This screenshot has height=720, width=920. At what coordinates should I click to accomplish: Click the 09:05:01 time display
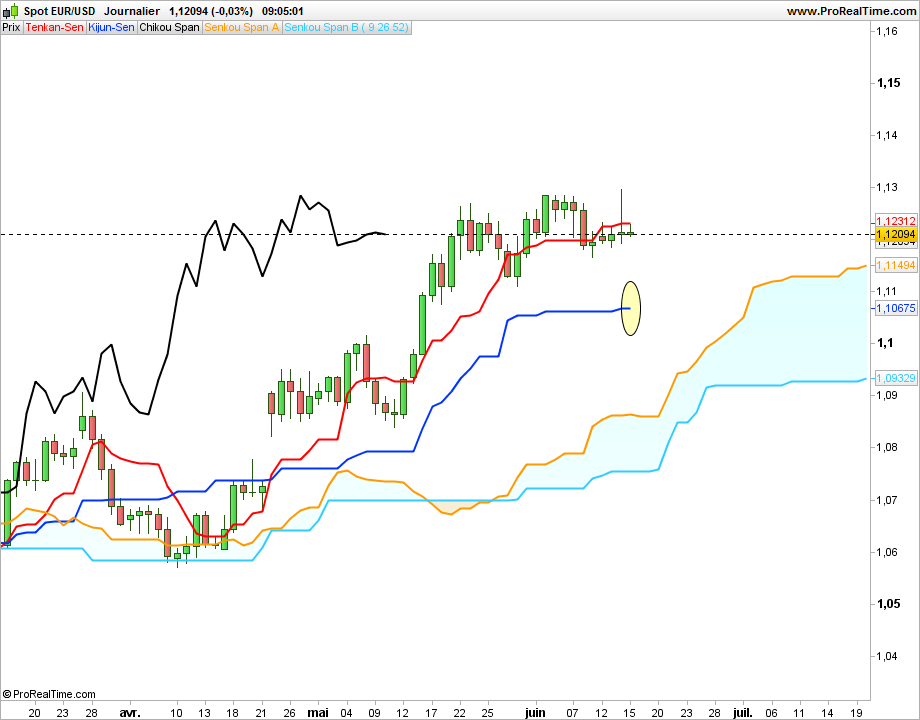[282, 11]
